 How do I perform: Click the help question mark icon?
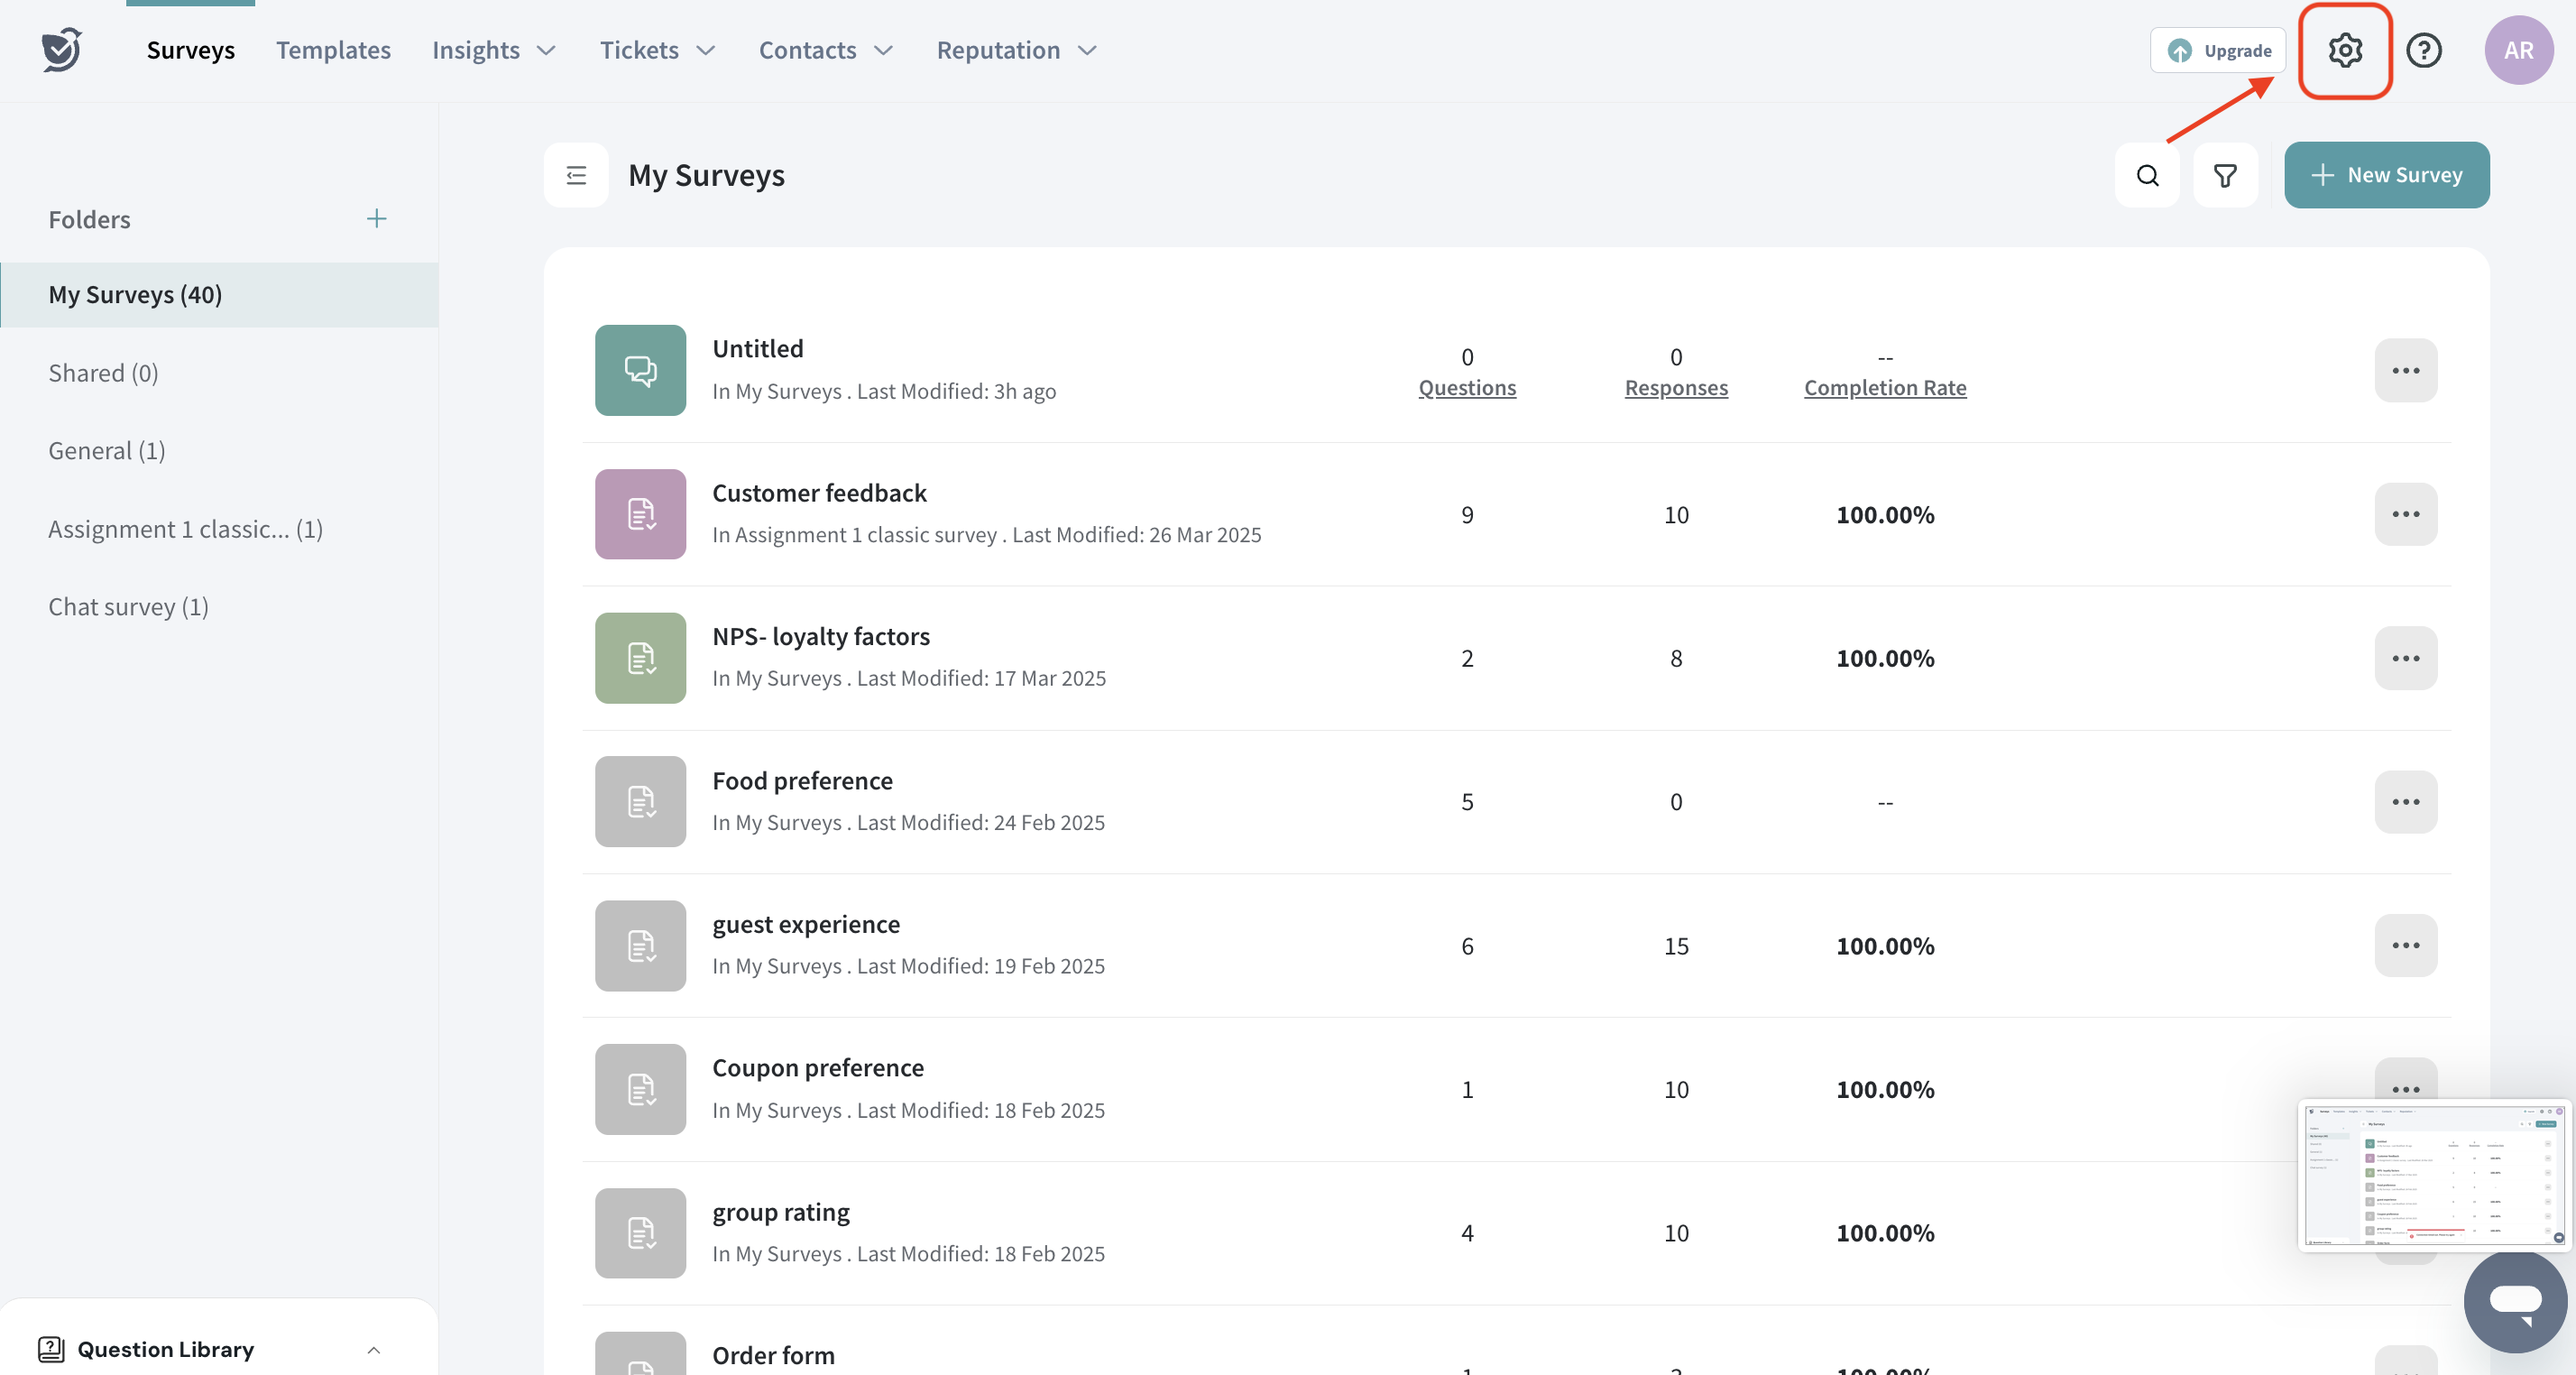click(2423, 50)
